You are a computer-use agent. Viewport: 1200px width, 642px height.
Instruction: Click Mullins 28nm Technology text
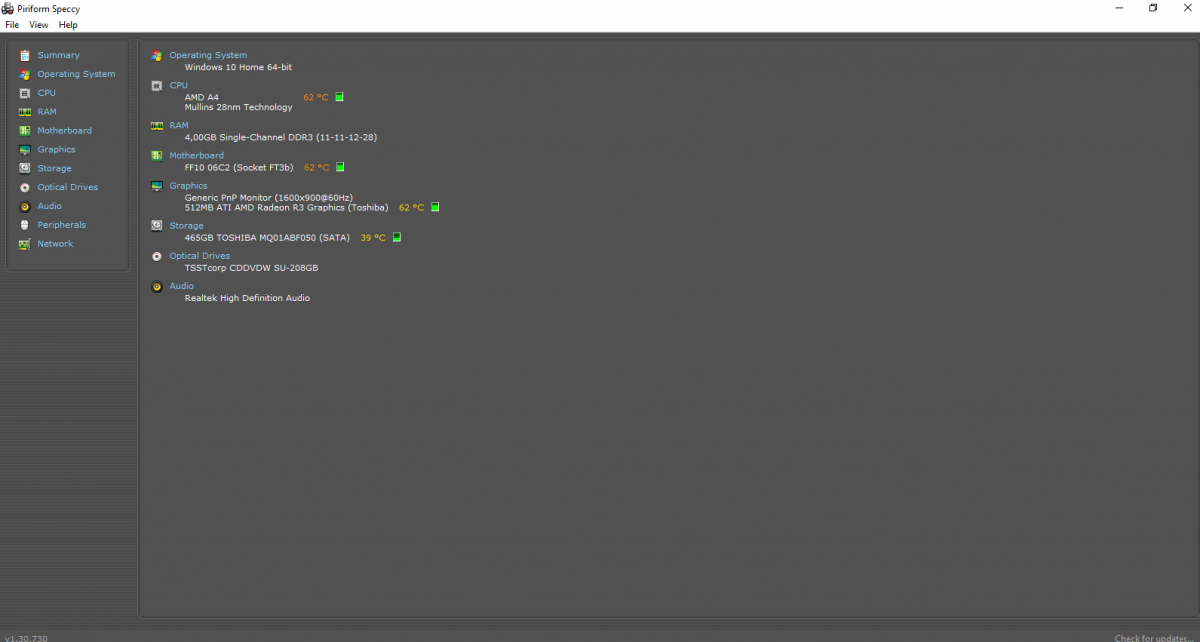point(238,107)
